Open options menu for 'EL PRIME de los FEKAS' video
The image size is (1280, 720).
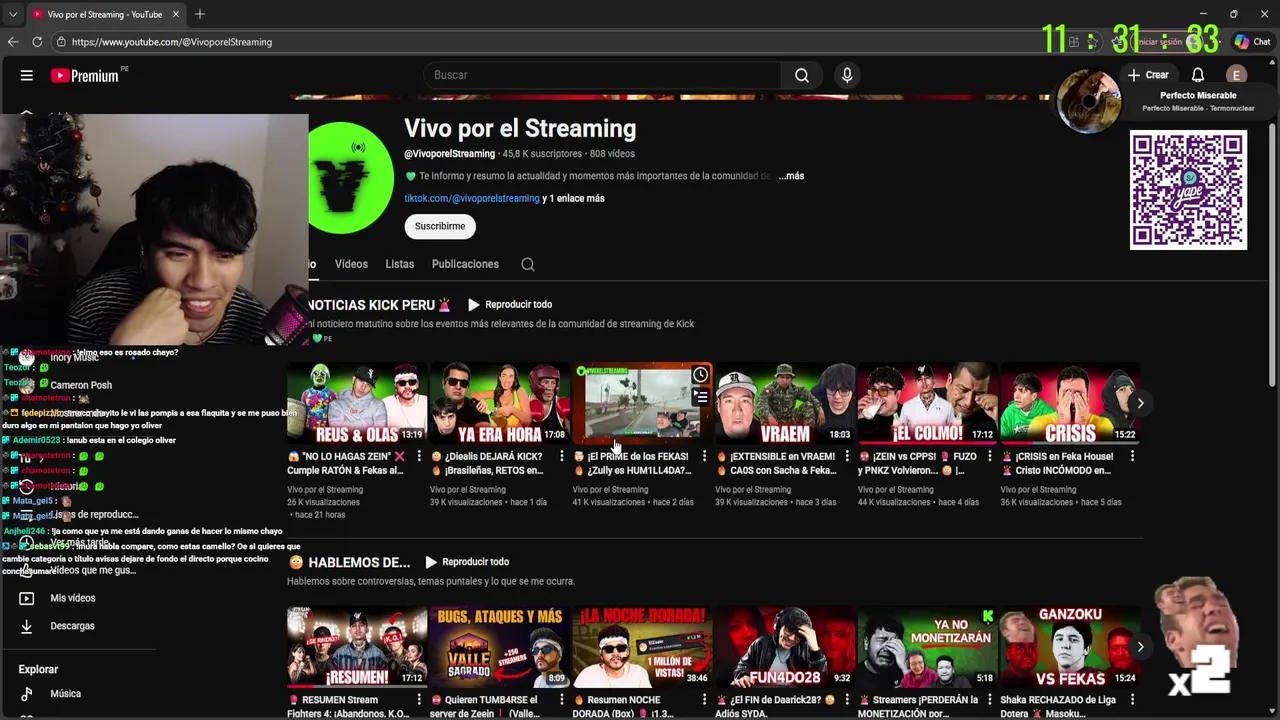(704, 456)
